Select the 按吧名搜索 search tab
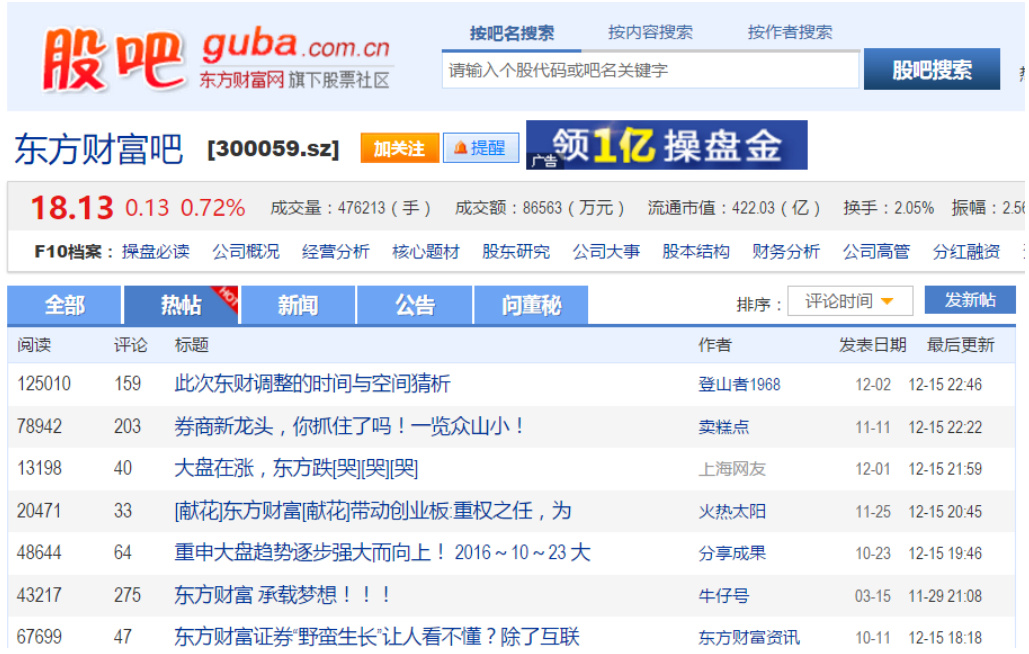The height and width of the screenshot is (654, 1029). click(511, 32)
